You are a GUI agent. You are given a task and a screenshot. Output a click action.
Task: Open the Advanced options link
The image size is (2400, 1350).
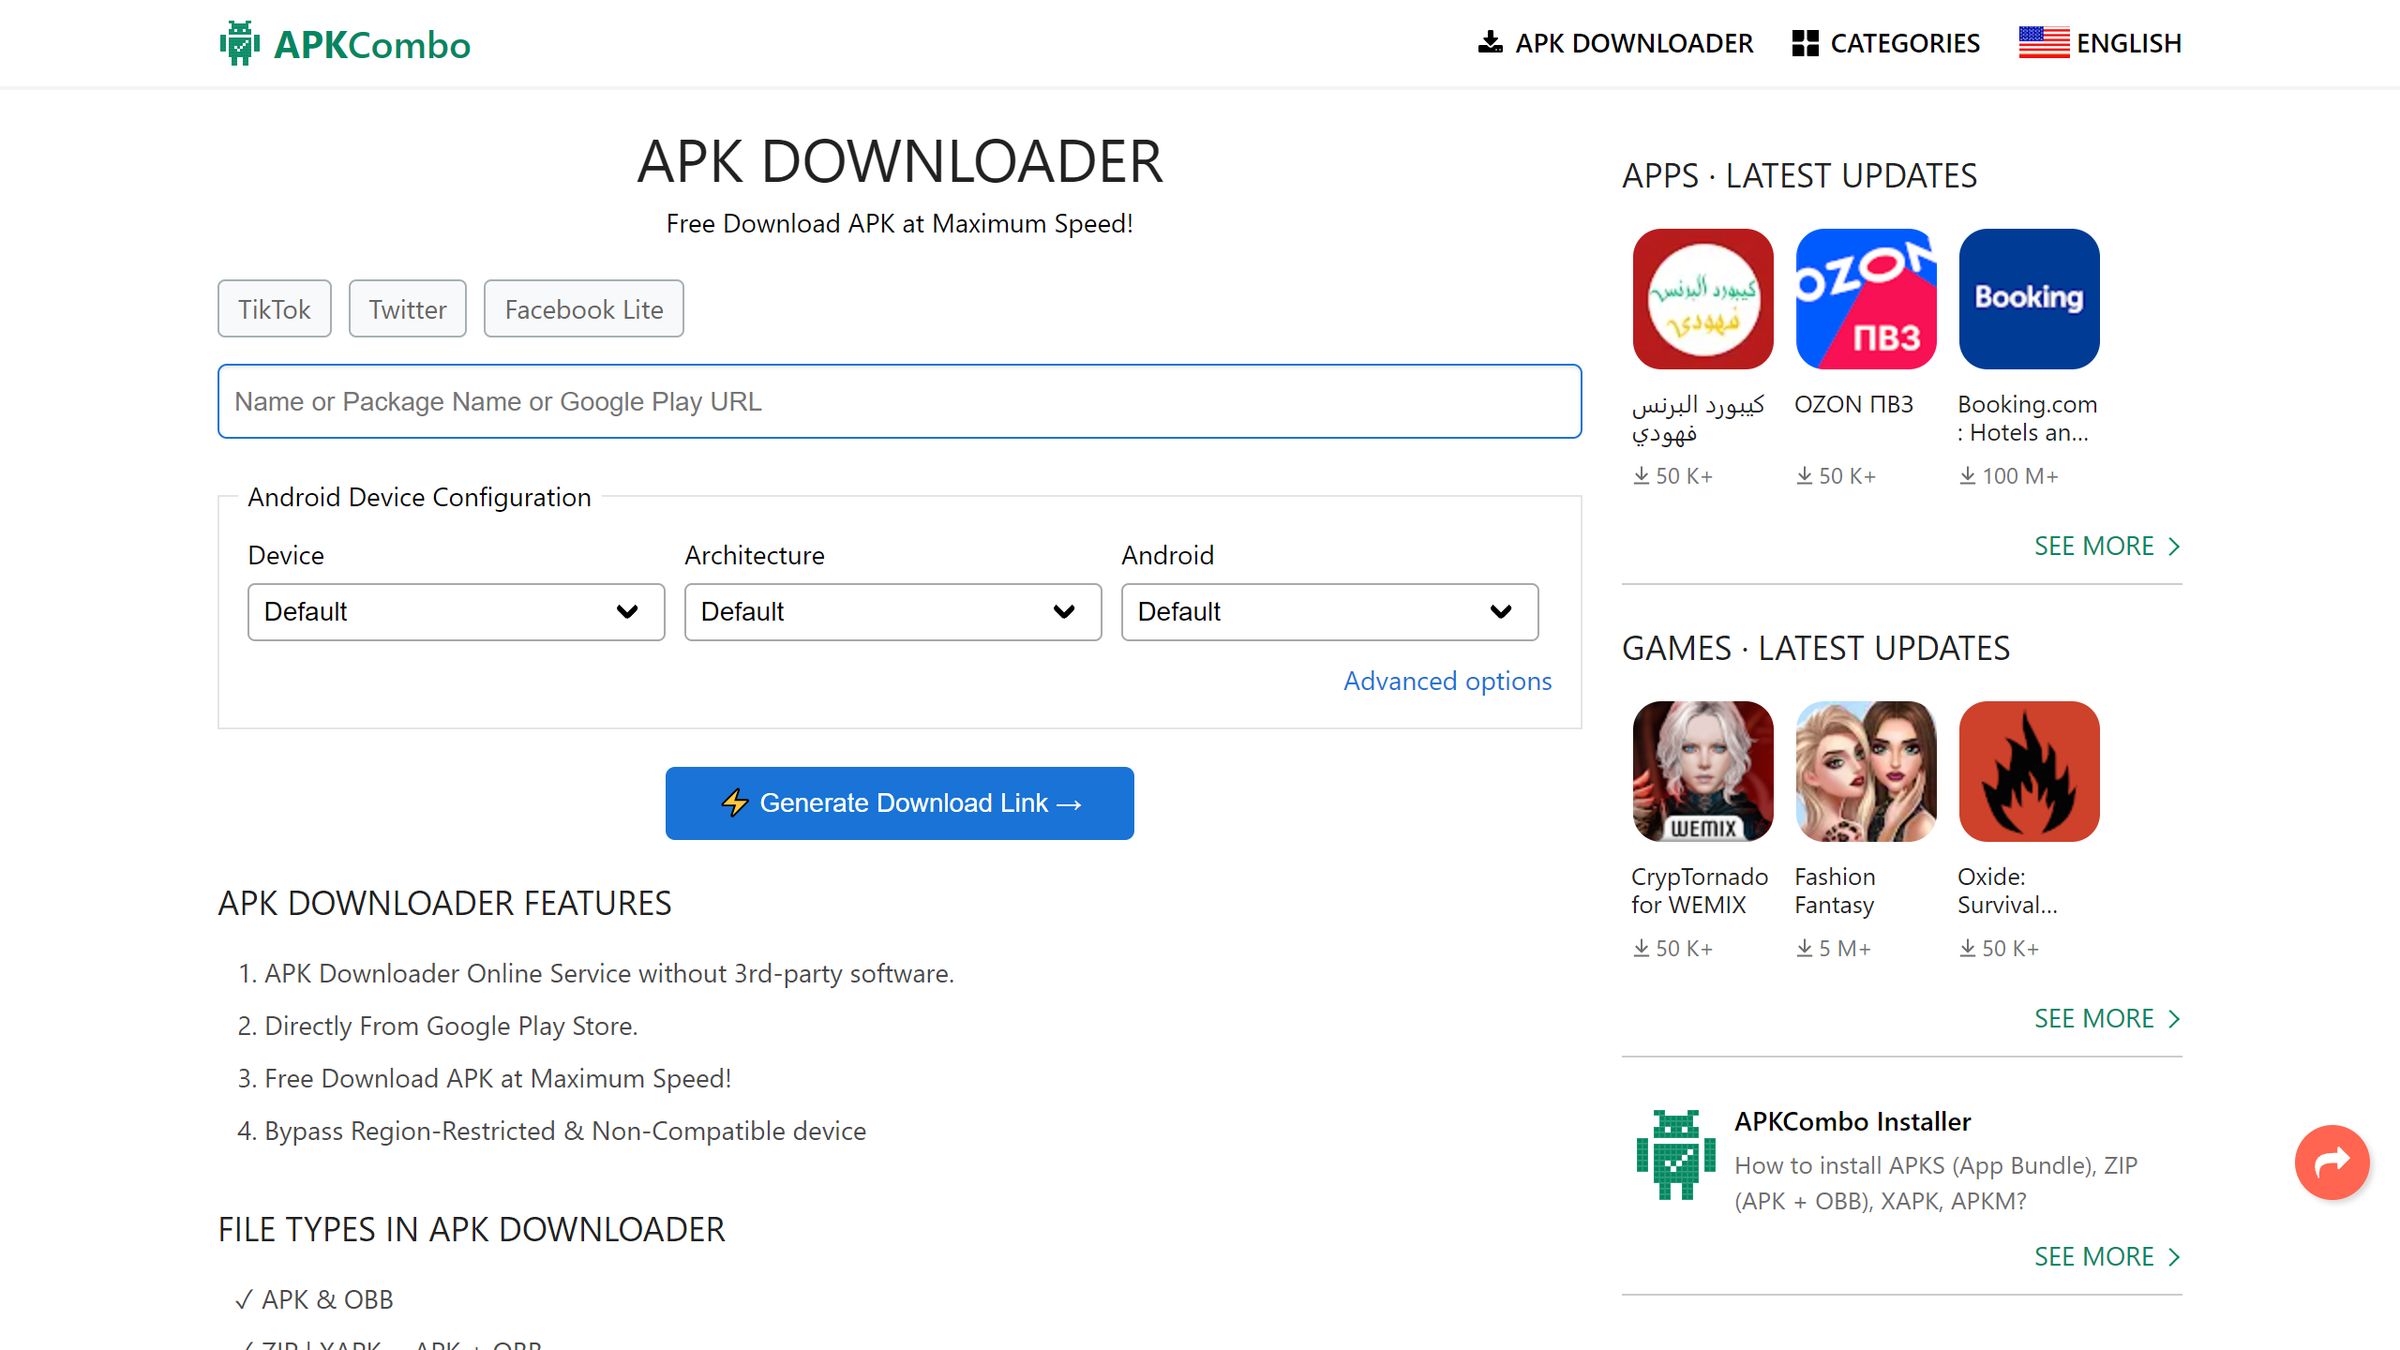tap(1448, 681)
